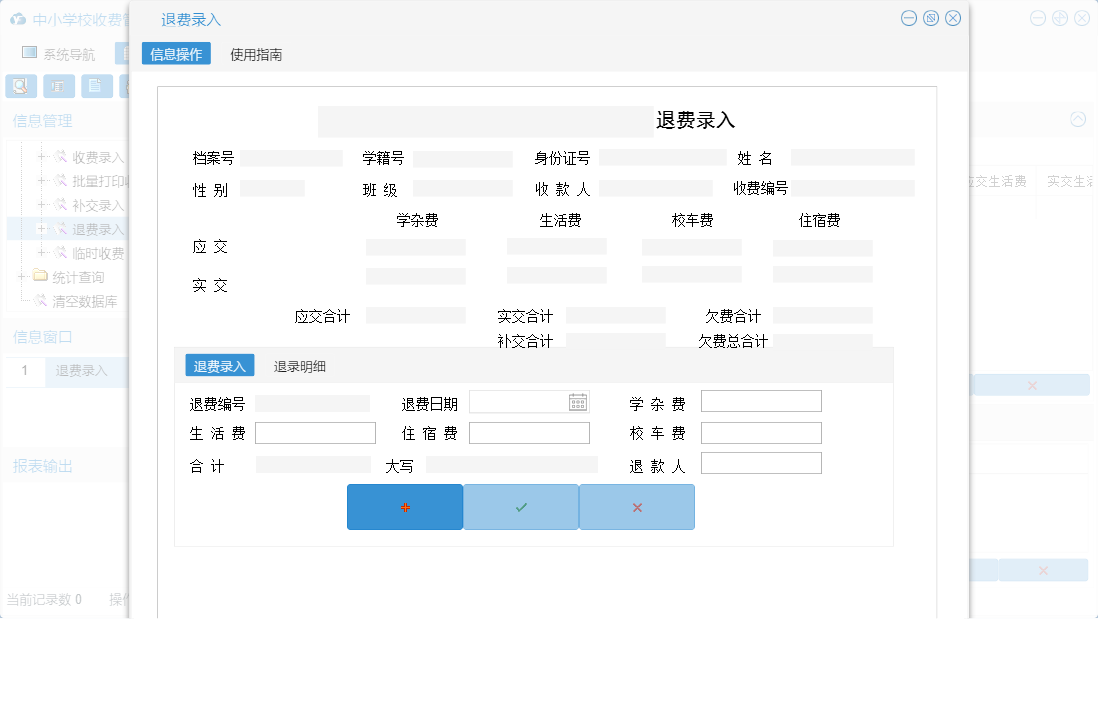
Task: Select the 收费录入 icon in the sidebar tree
Action: click(x=62, y=157)
